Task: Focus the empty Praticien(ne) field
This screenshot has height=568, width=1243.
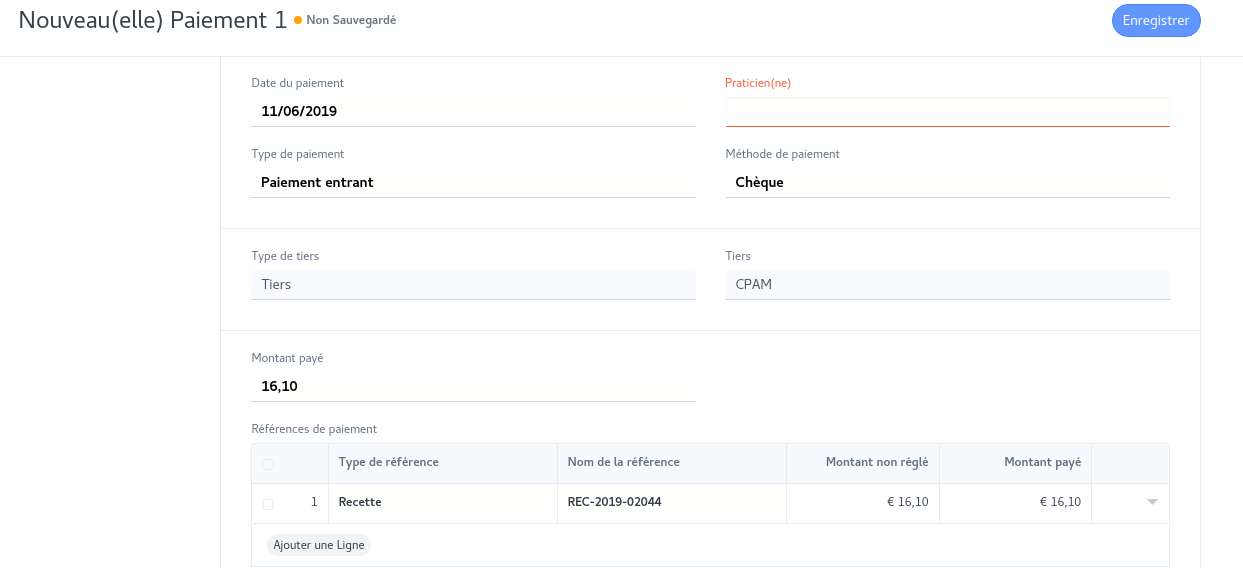Action: (x=946, y=112)
